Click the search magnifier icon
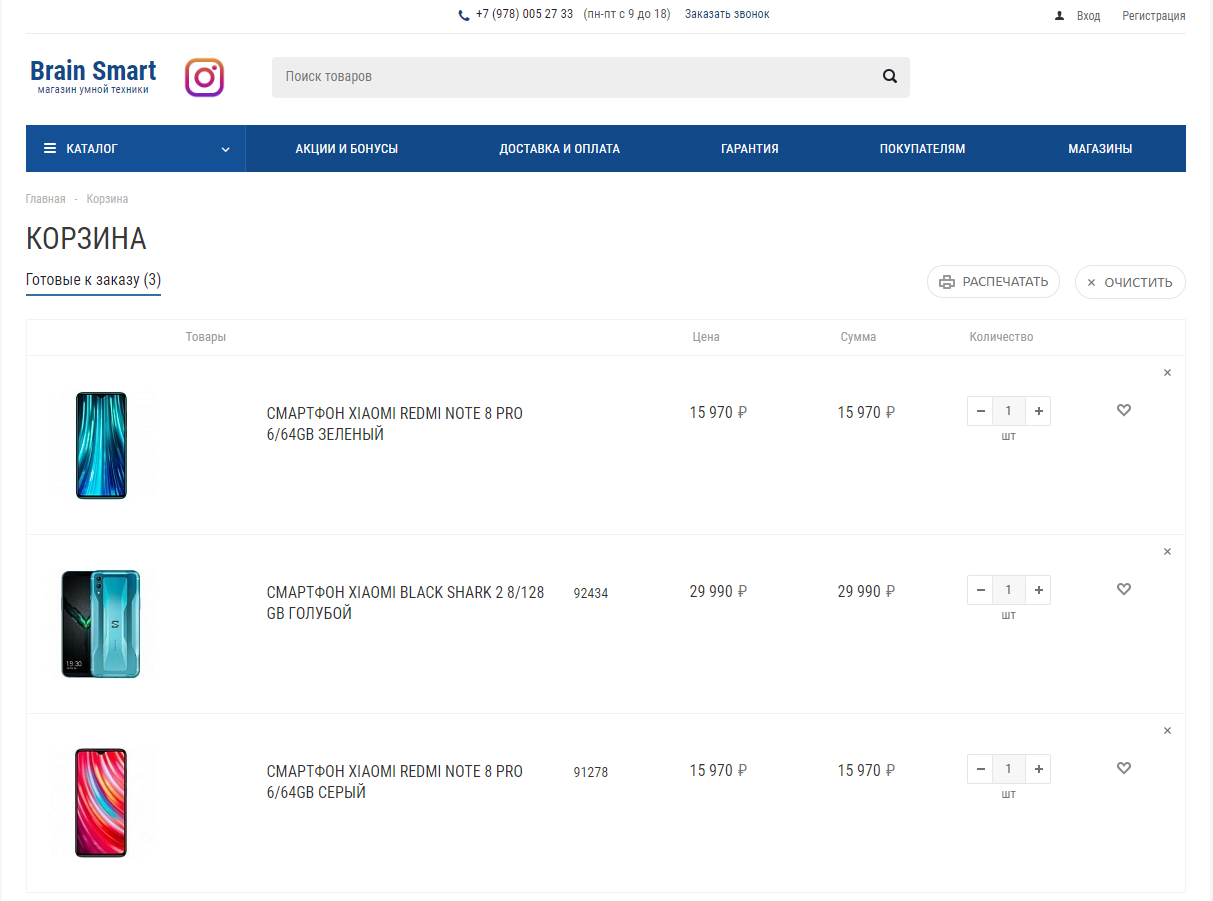Viewport: 1213px width, 901px height. click(x=890, y=76)
